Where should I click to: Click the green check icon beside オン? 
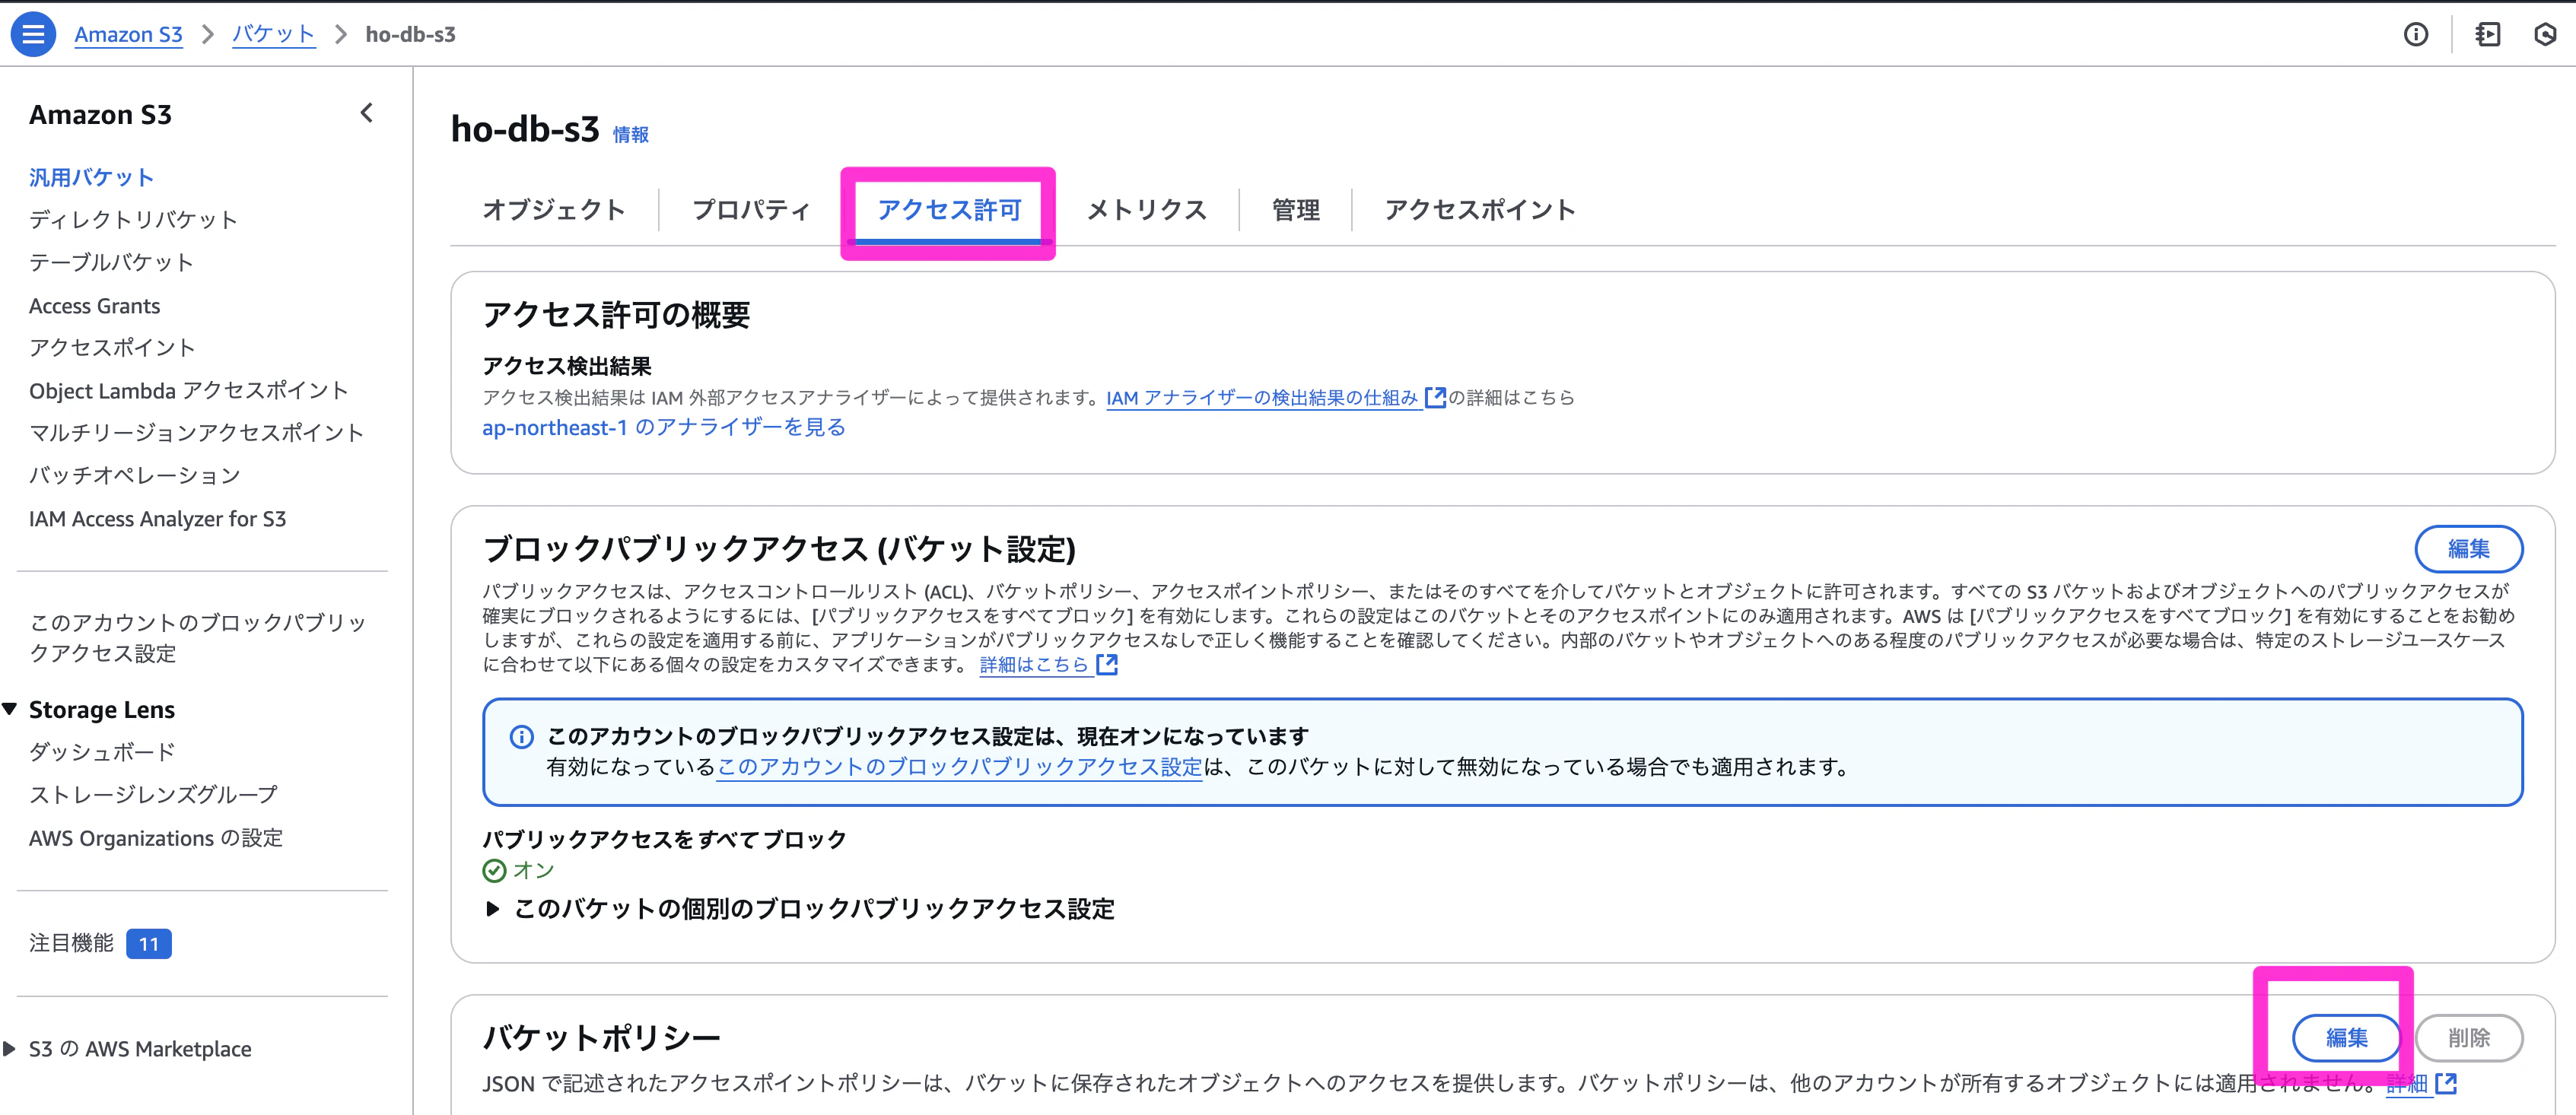494,871
